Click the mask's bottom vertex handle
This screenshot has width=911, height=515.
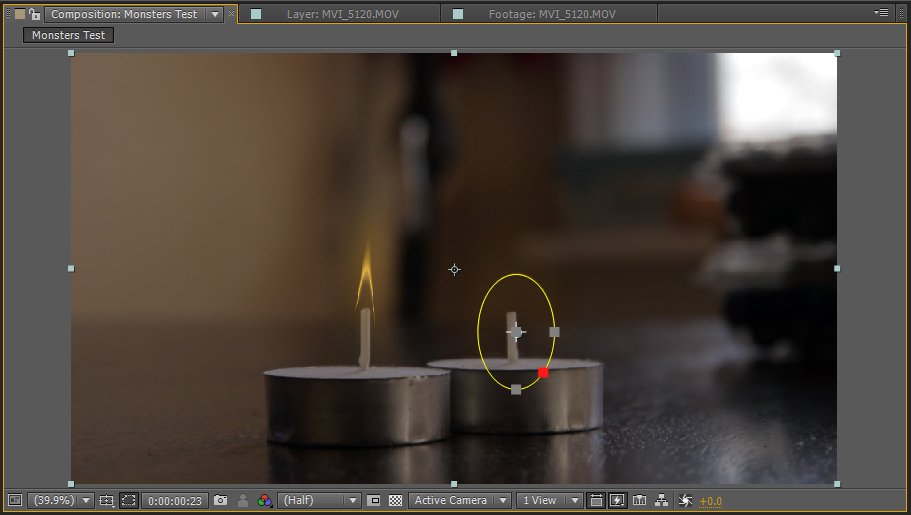(516, 389)
